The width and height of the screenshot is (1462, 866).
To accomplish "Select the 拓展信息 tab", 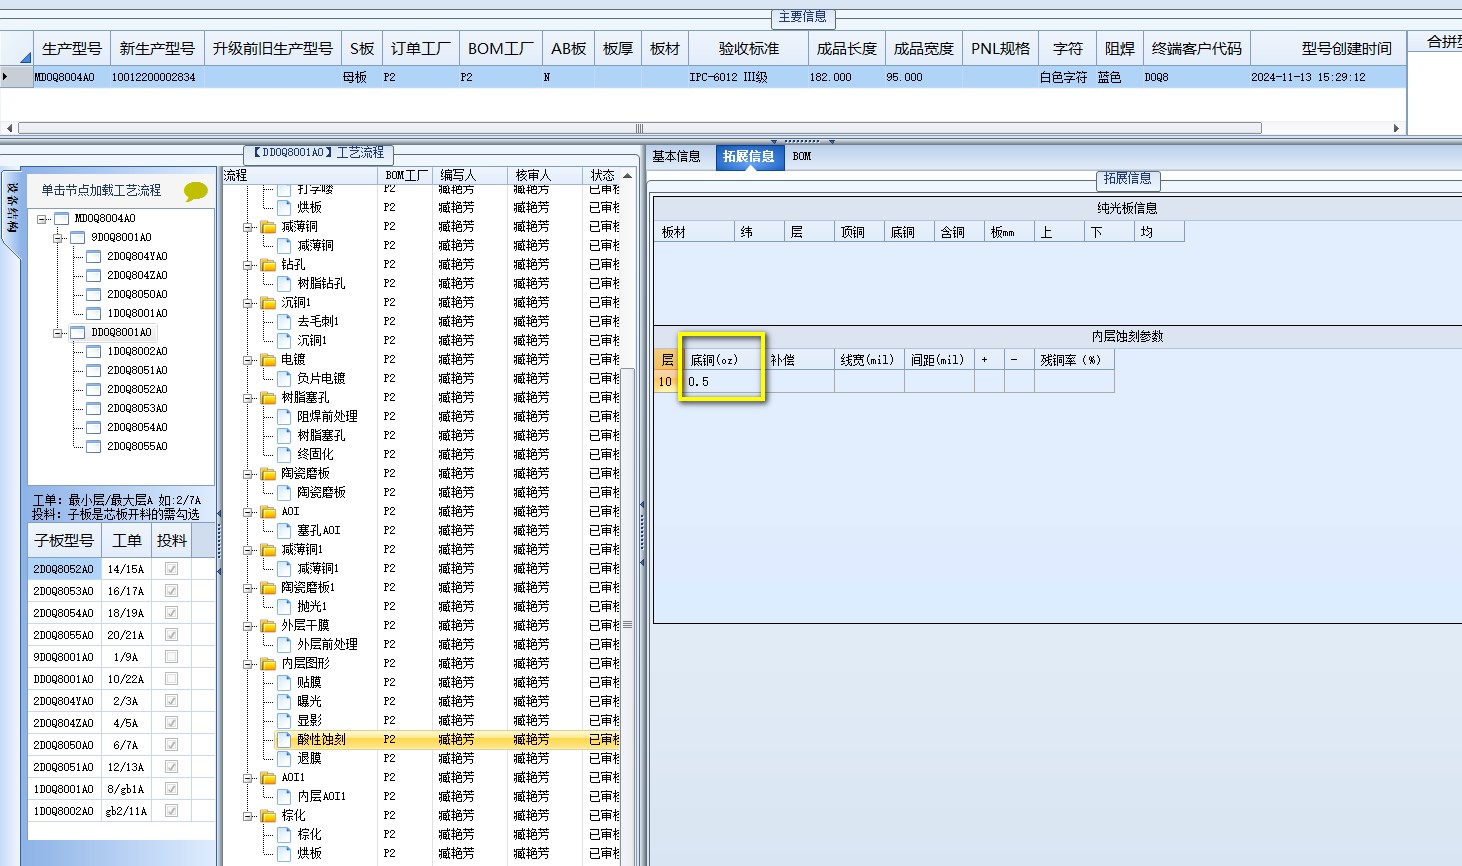I will click(x=749, y=157).
